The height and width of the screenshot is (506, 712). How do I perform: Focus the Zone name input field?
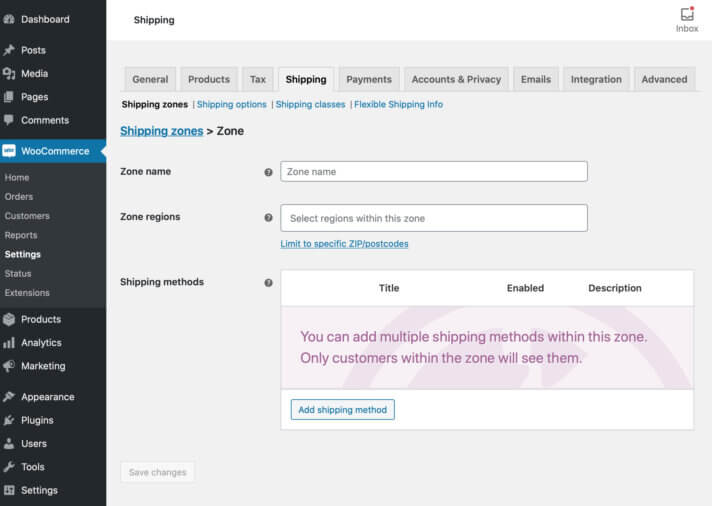434,172
